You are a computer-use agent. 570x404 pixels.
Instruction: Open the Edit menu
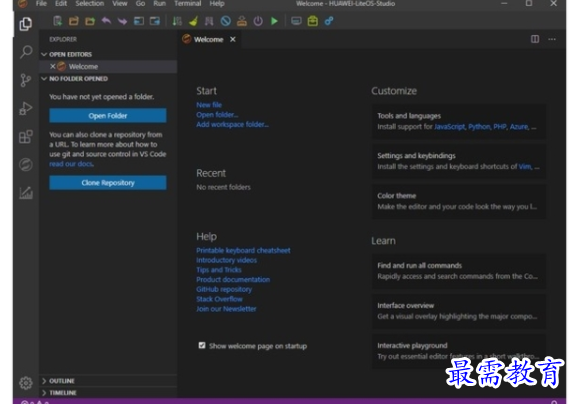click(61, 4)
